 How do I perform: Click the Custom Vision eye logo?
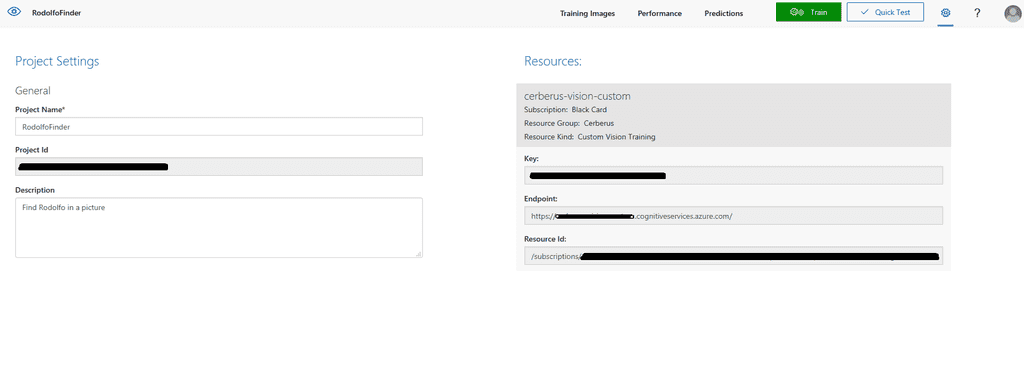[14, 12]
